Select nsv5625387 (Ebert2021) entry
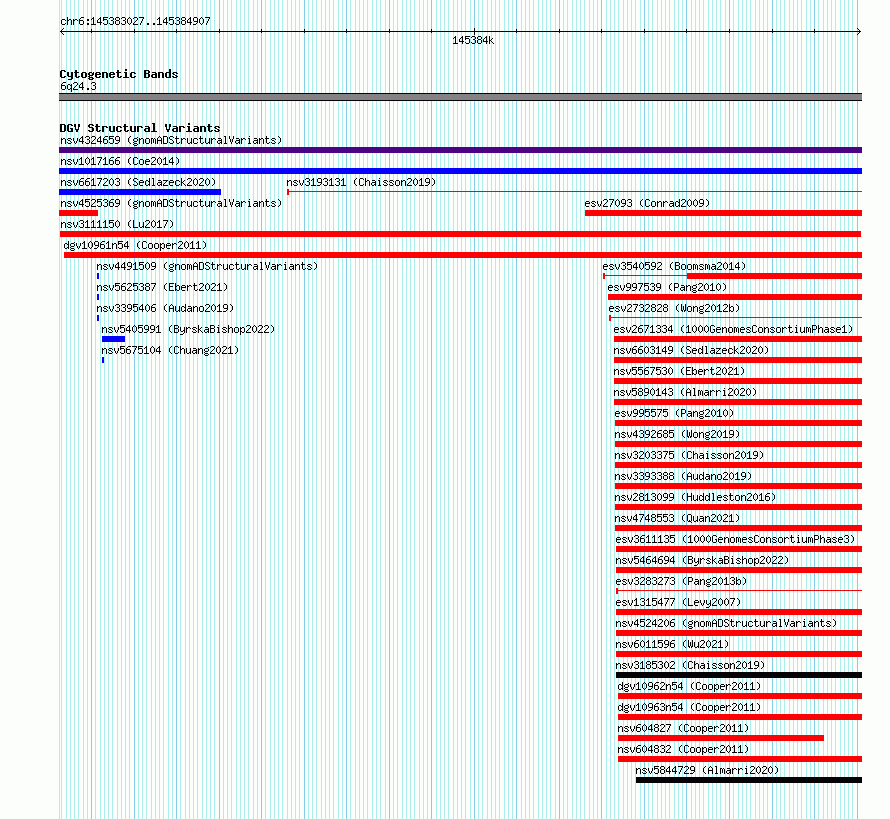 coord(162,287)
